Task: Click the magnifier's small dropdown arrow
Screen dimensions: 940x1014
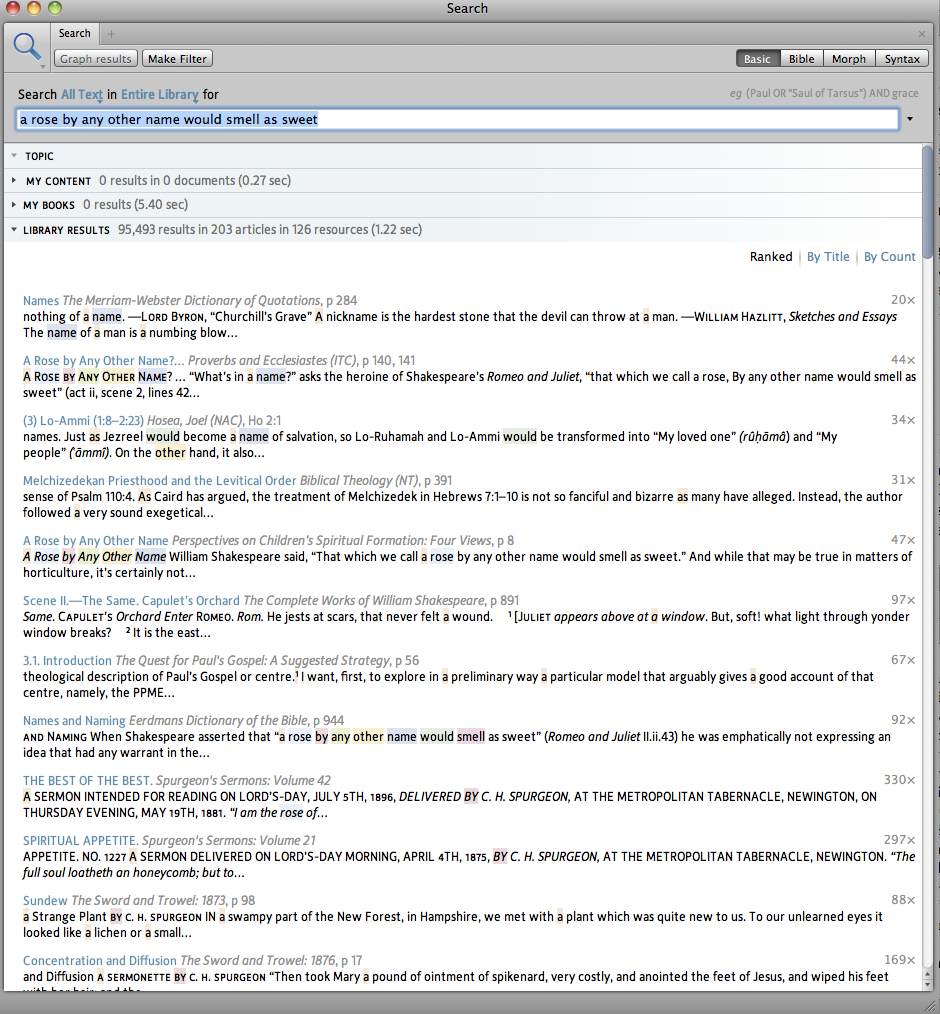Action: tap(43, 67)
